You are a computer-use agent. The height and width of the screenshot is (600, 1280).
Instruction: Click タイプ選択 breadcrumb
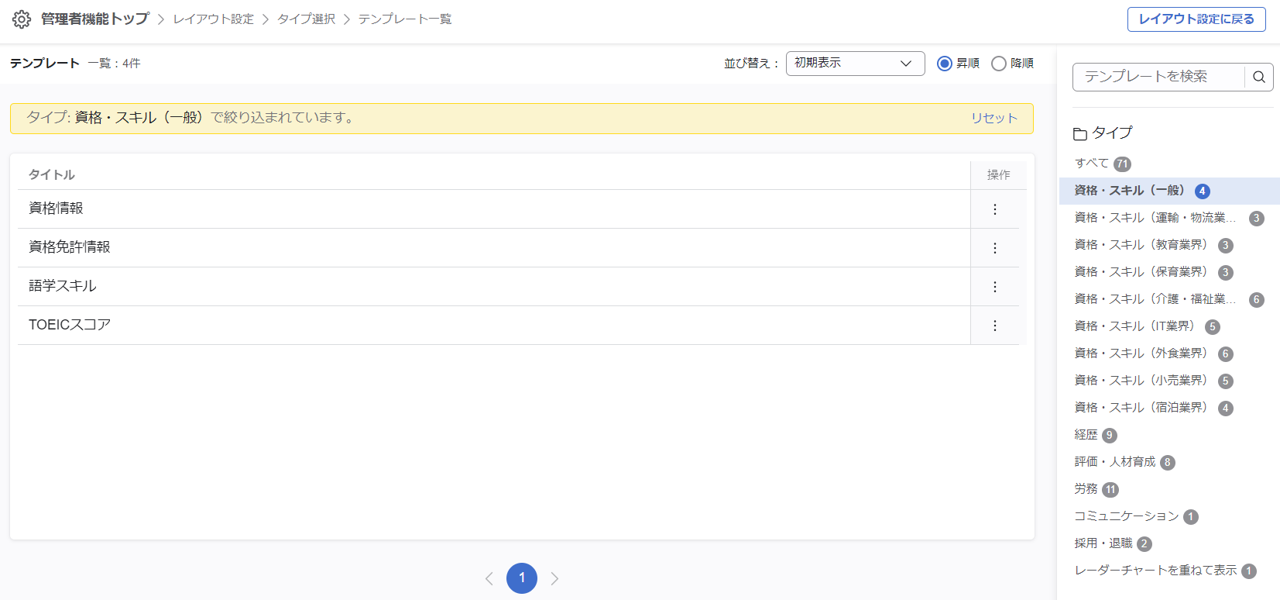tap(306, 19)
